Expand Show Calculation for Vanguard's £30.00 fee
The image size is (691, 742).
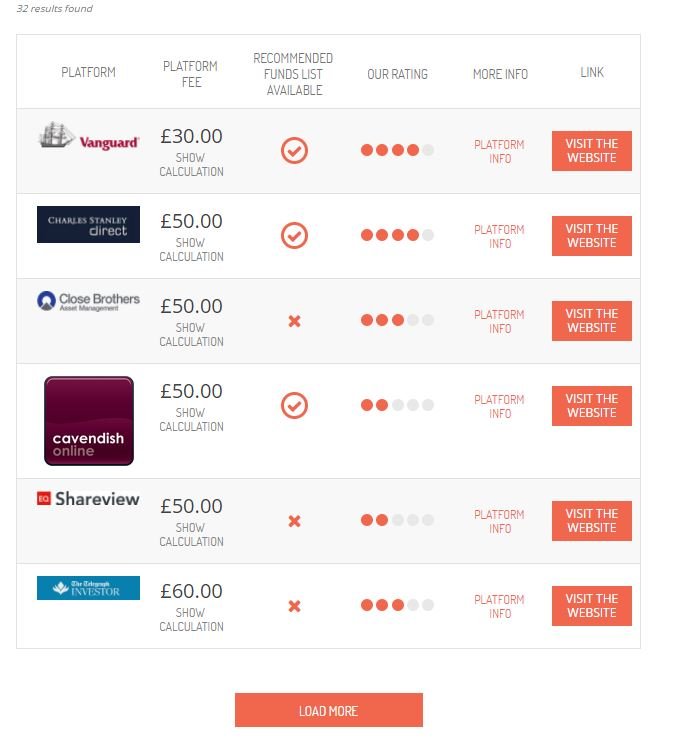[x=191, y=165]
